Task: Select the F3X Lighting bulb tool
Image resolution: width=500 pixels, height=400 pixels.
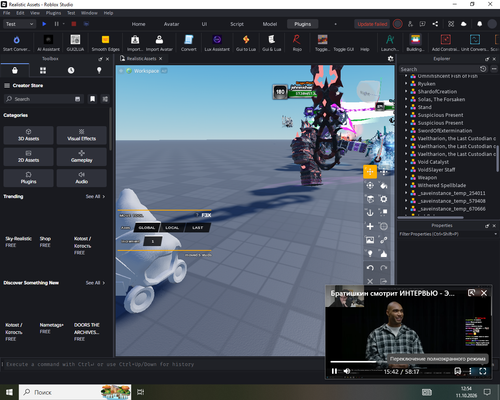Action: click(x=370, y=254)
